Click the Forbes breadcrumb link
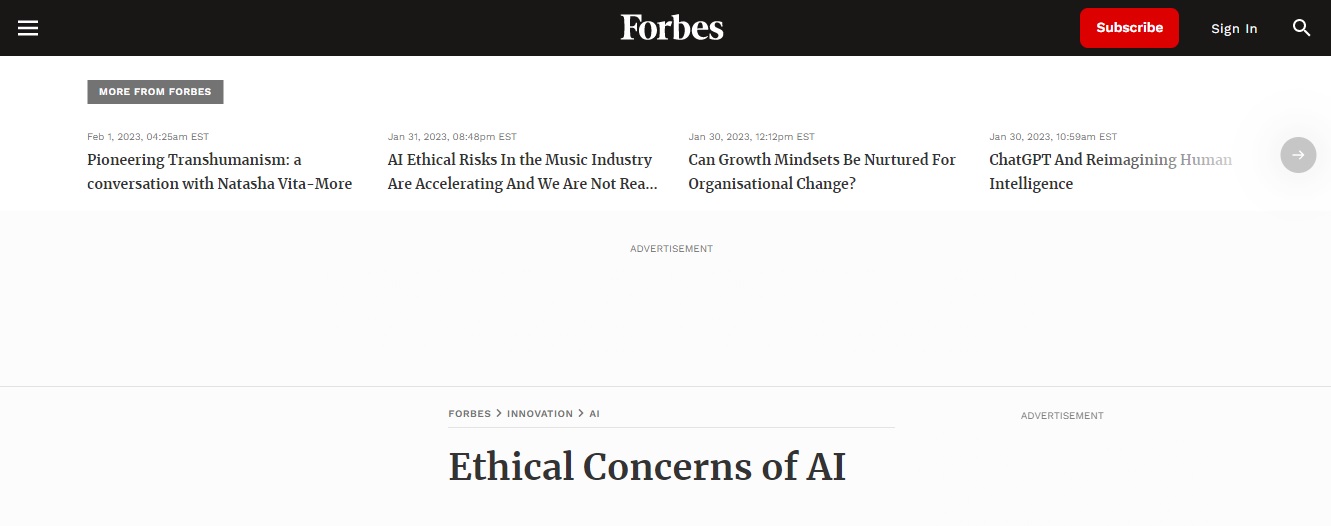Image resolution: width=1331 pixels, height=526 pixels. [x=469, y=414]
